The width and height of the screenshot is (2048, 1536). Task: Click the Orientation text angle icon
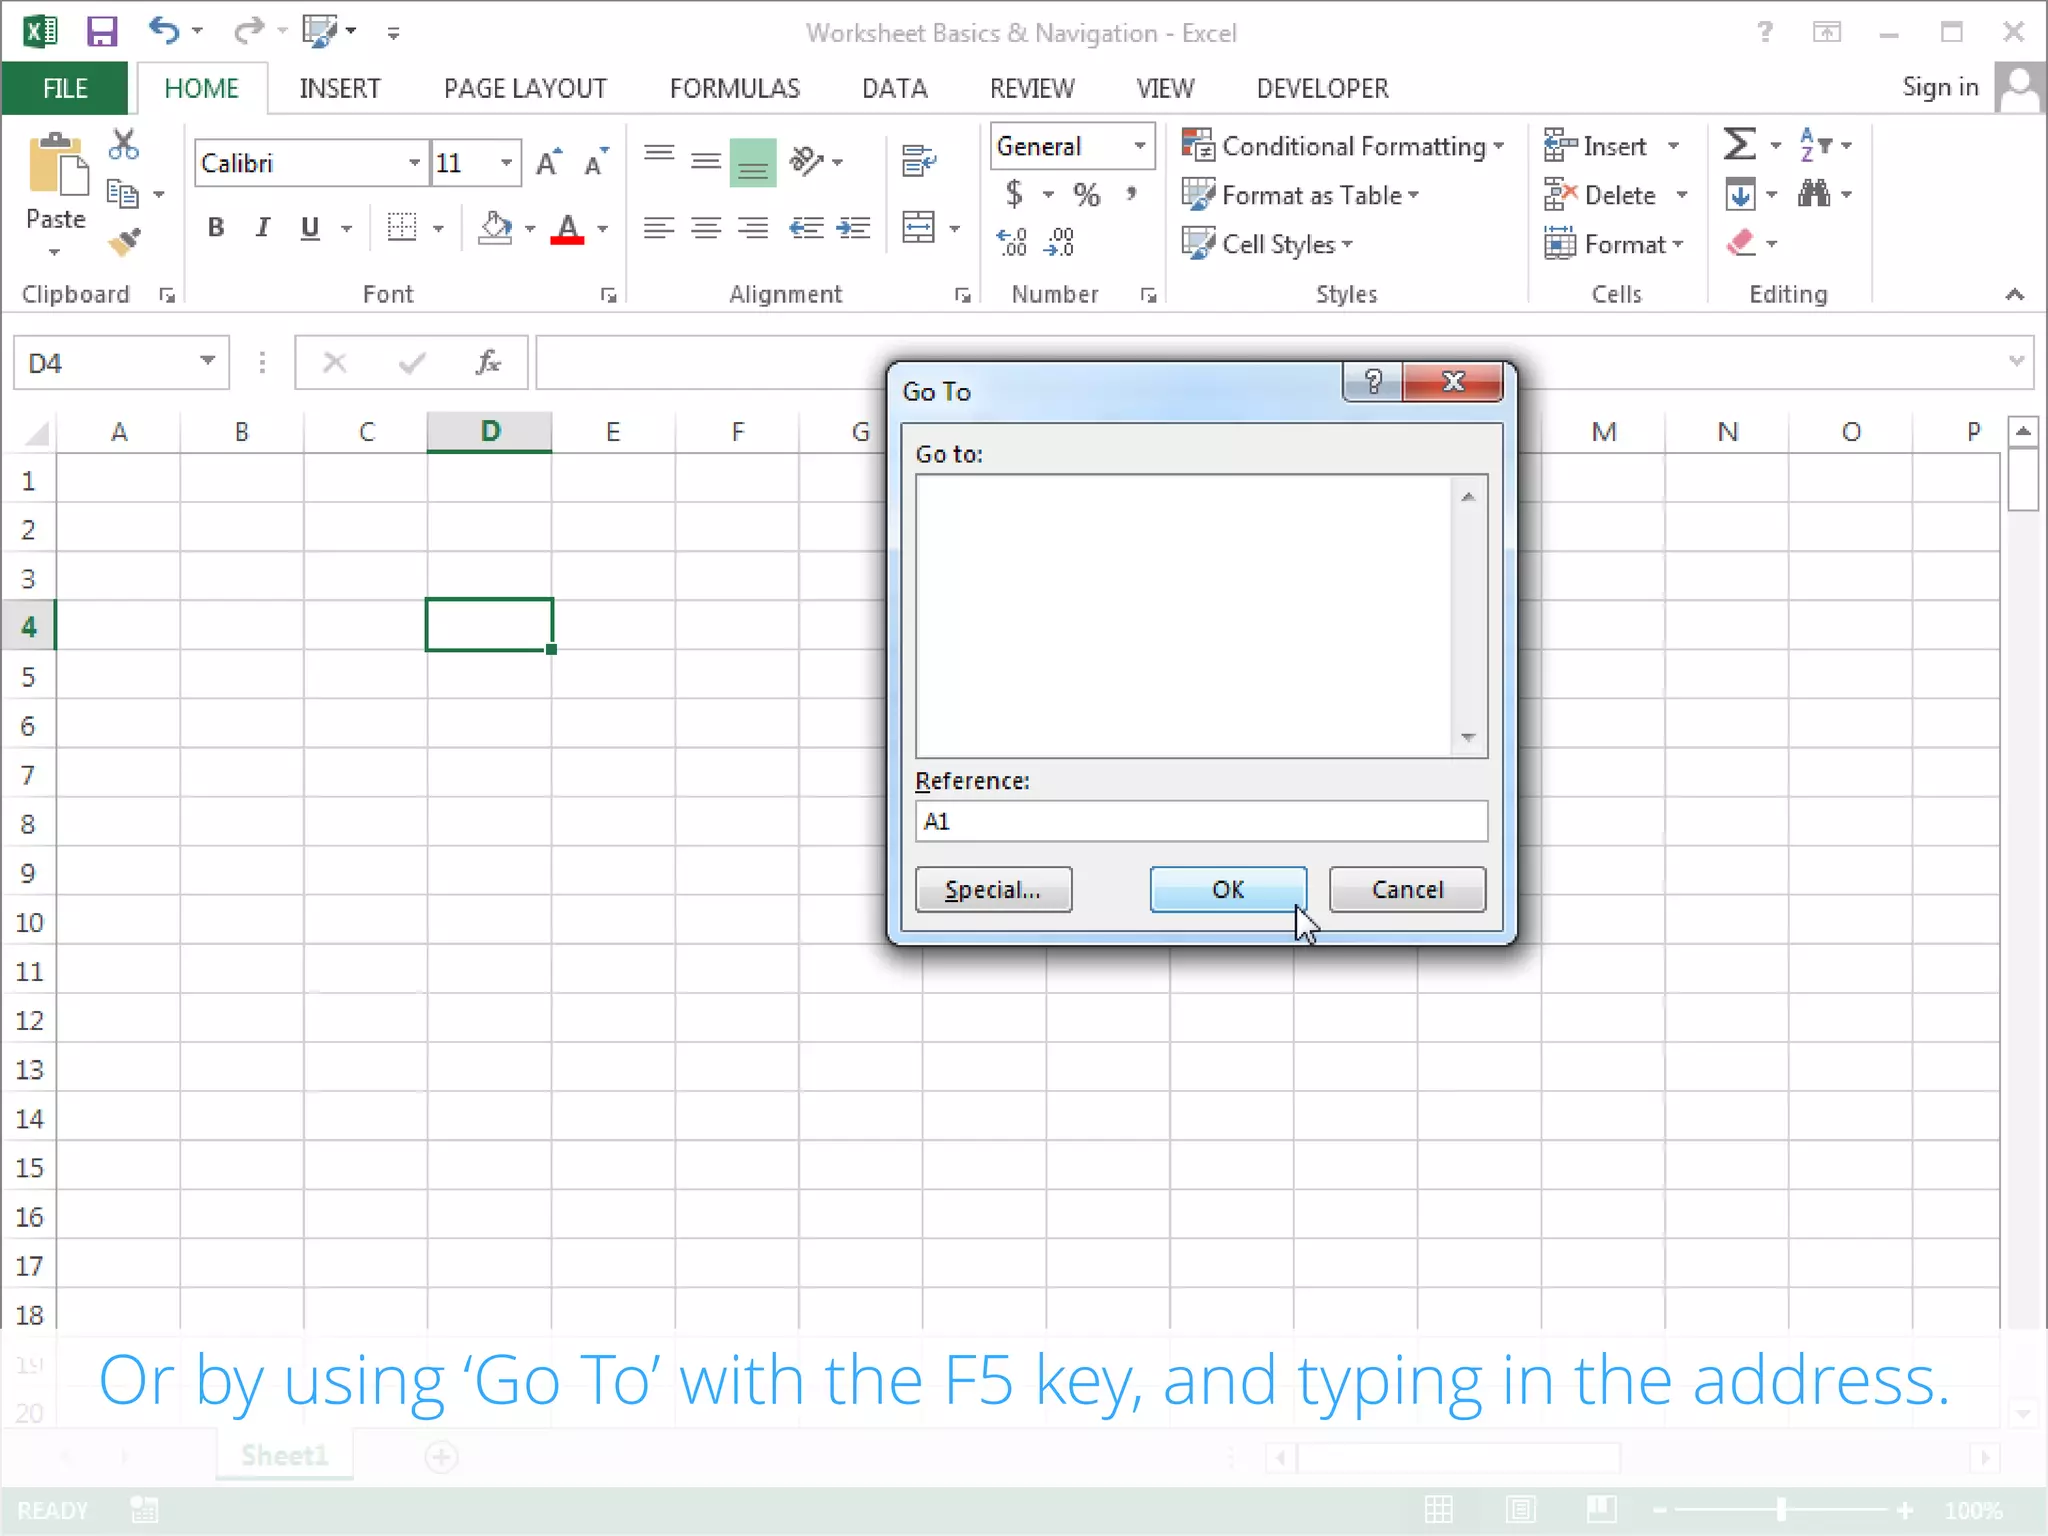806,160
